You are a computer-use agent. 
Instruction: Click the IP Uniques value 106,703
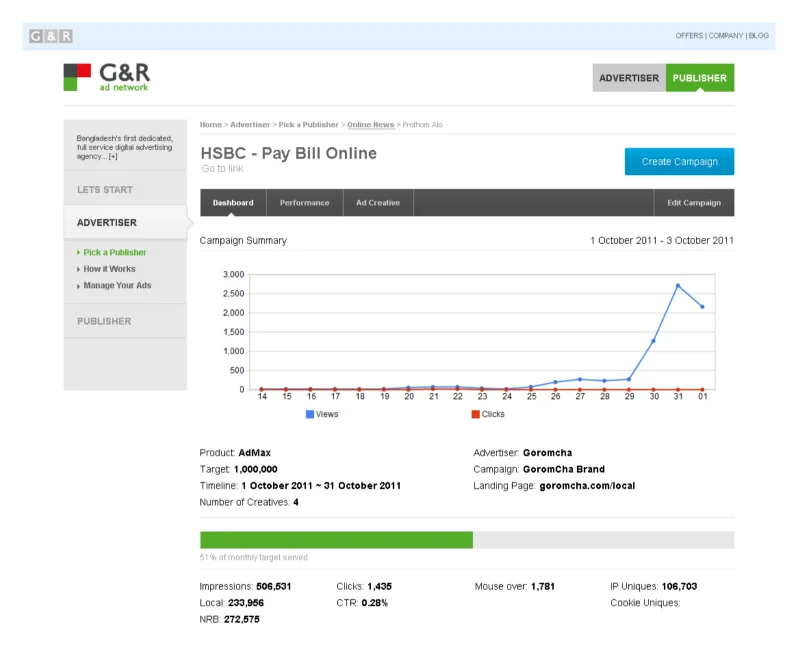coord(679,587)
